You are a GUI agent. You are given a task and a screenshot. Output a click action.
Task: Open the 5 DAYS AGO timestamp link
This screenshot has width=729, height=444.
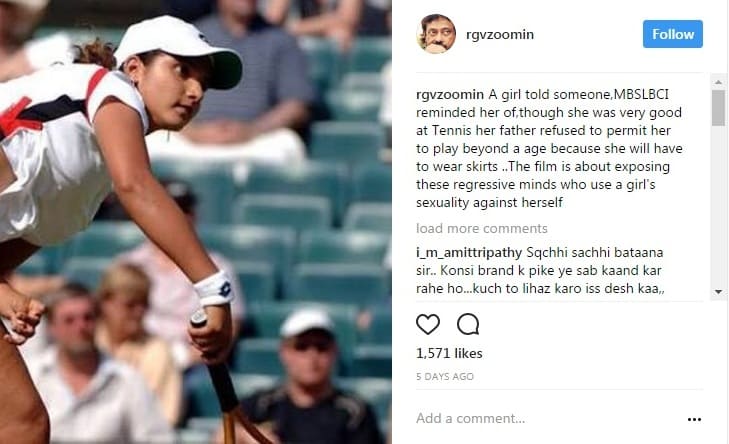tap(445, 377)
